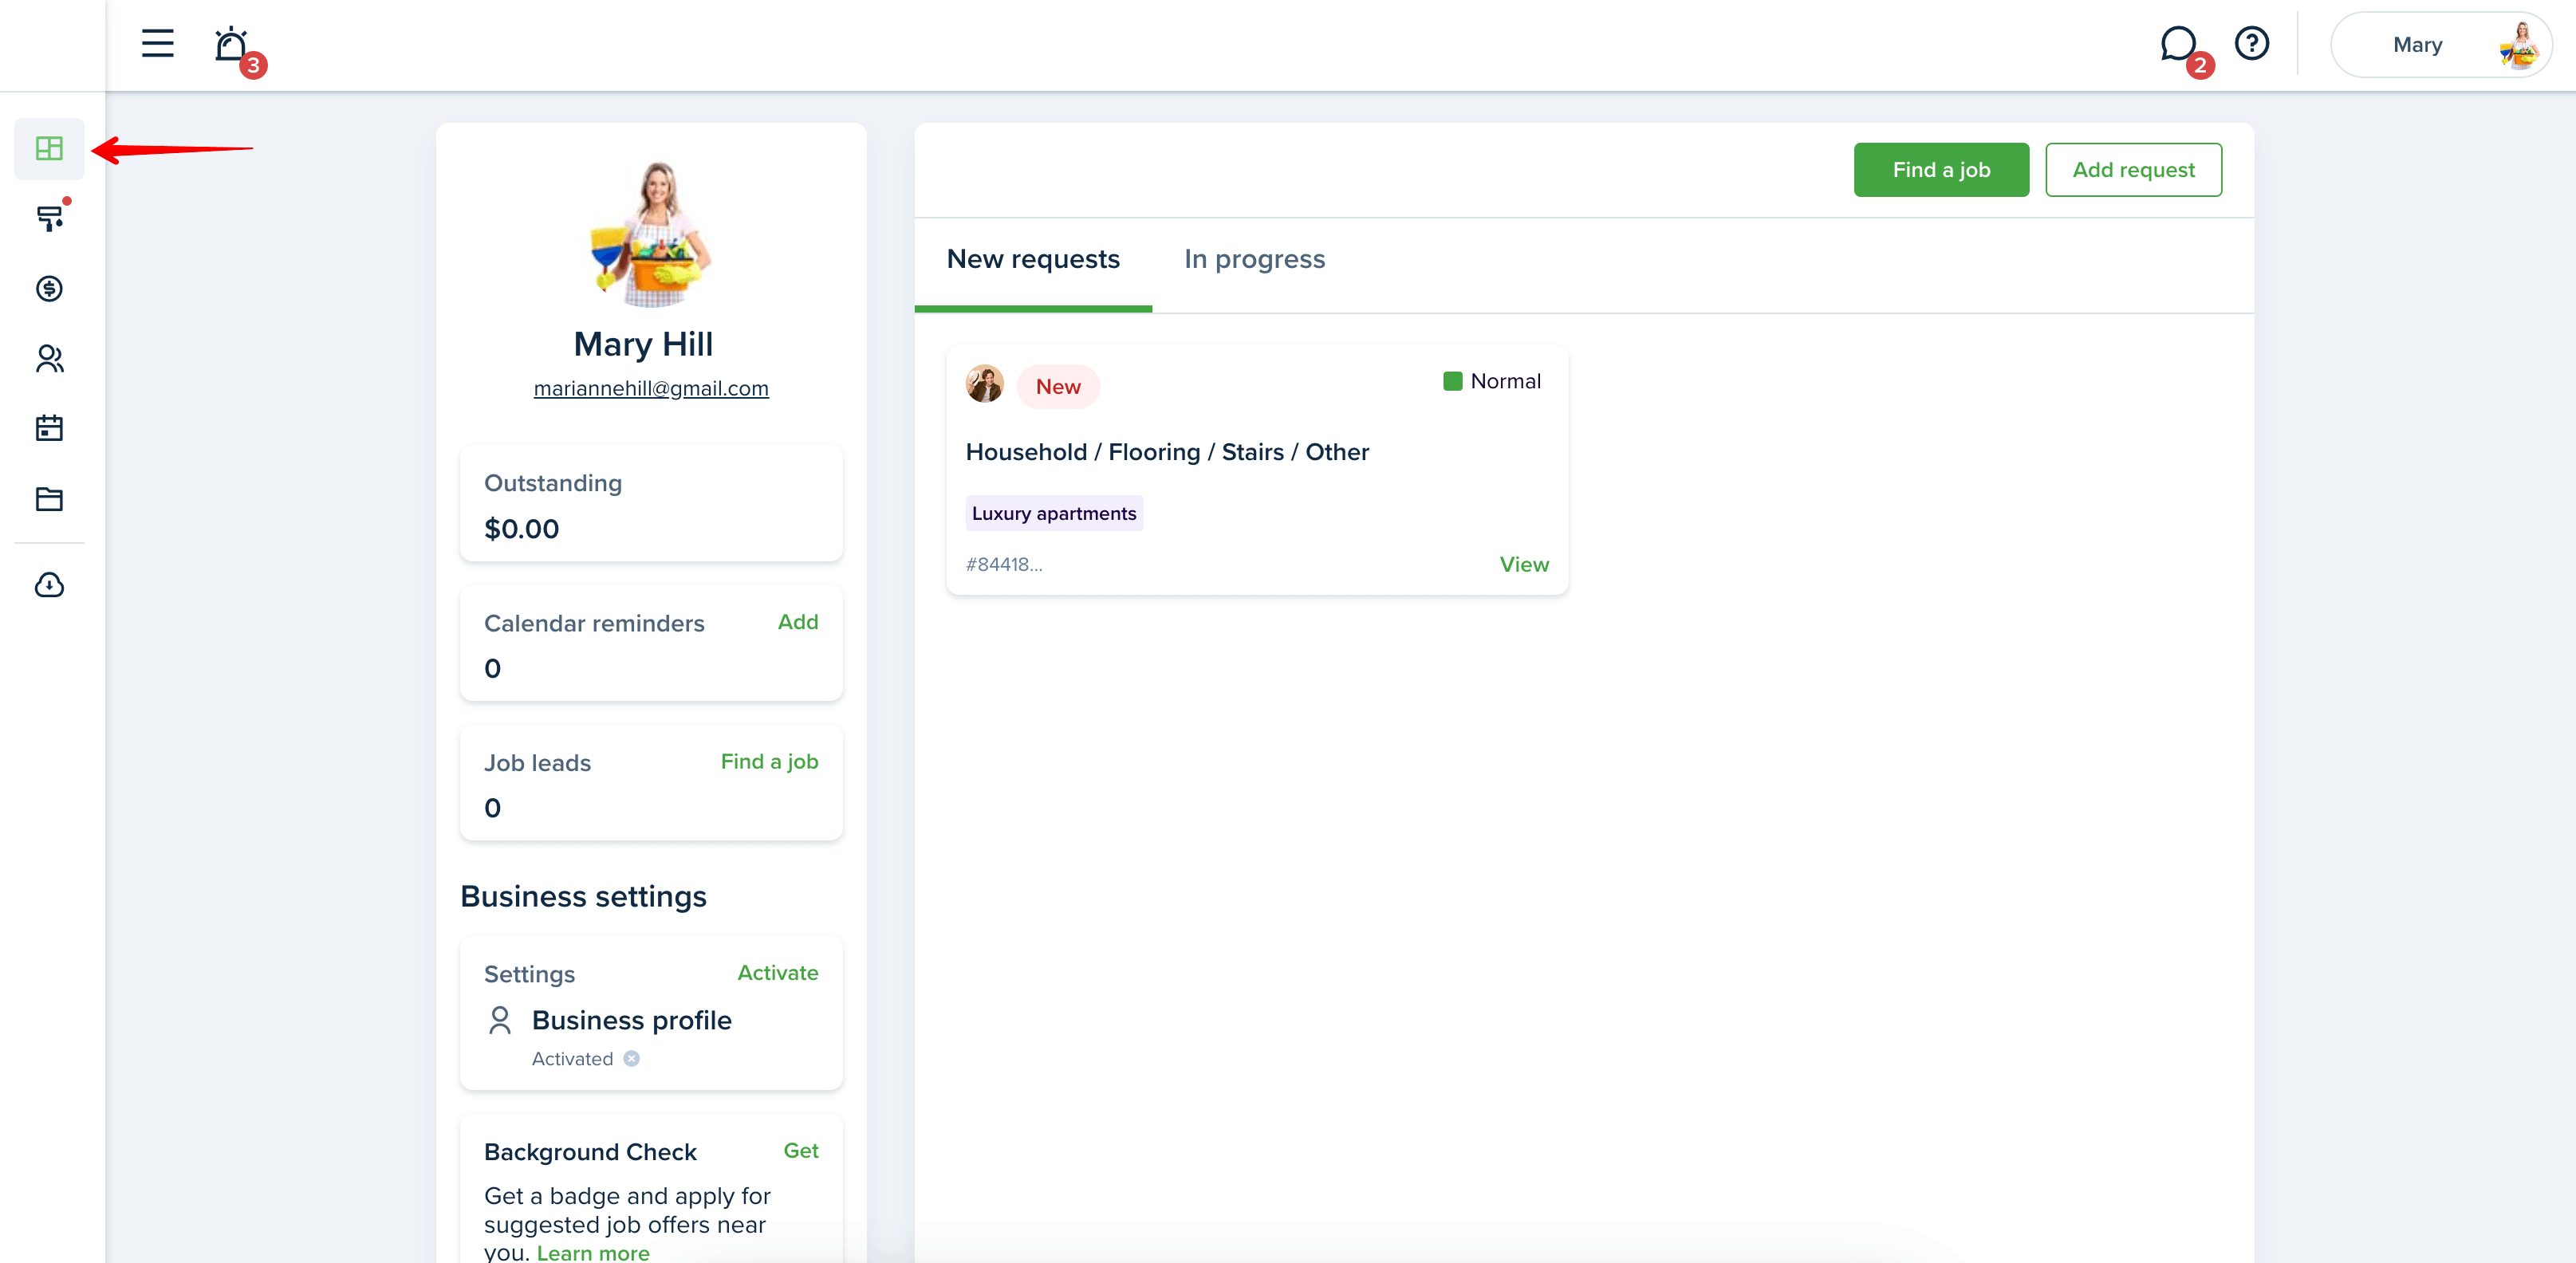Open the cloud download sidebar icon

(x=49, y=585)
